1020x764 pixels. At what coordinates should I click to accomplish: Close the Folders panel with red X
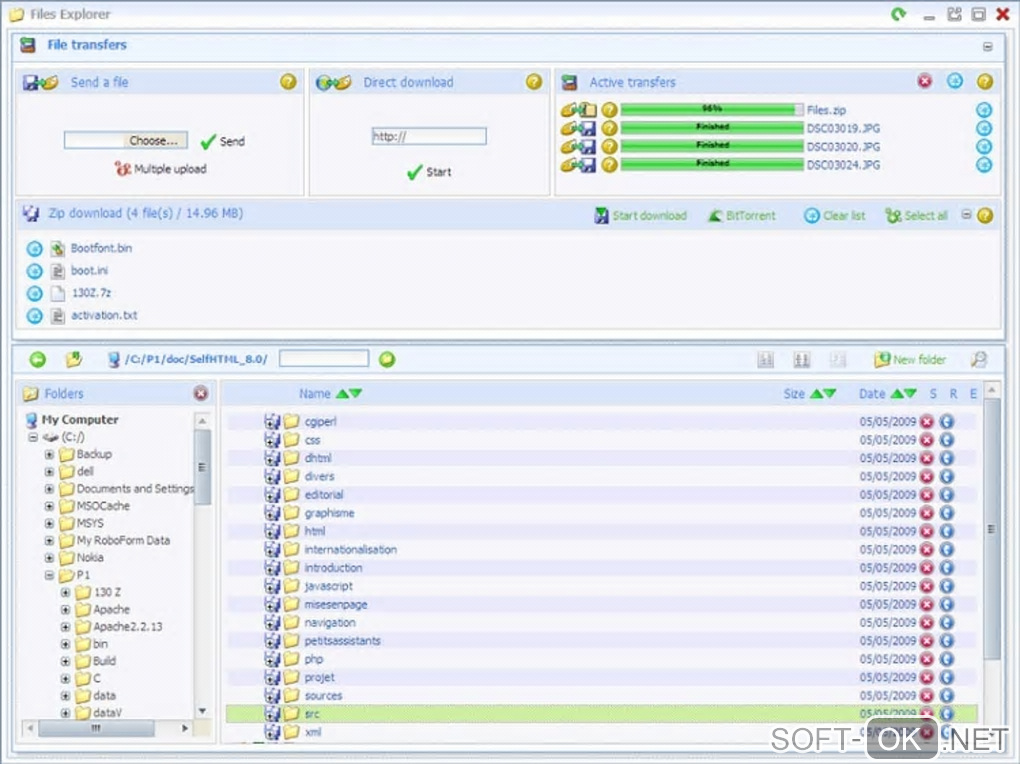201,393
